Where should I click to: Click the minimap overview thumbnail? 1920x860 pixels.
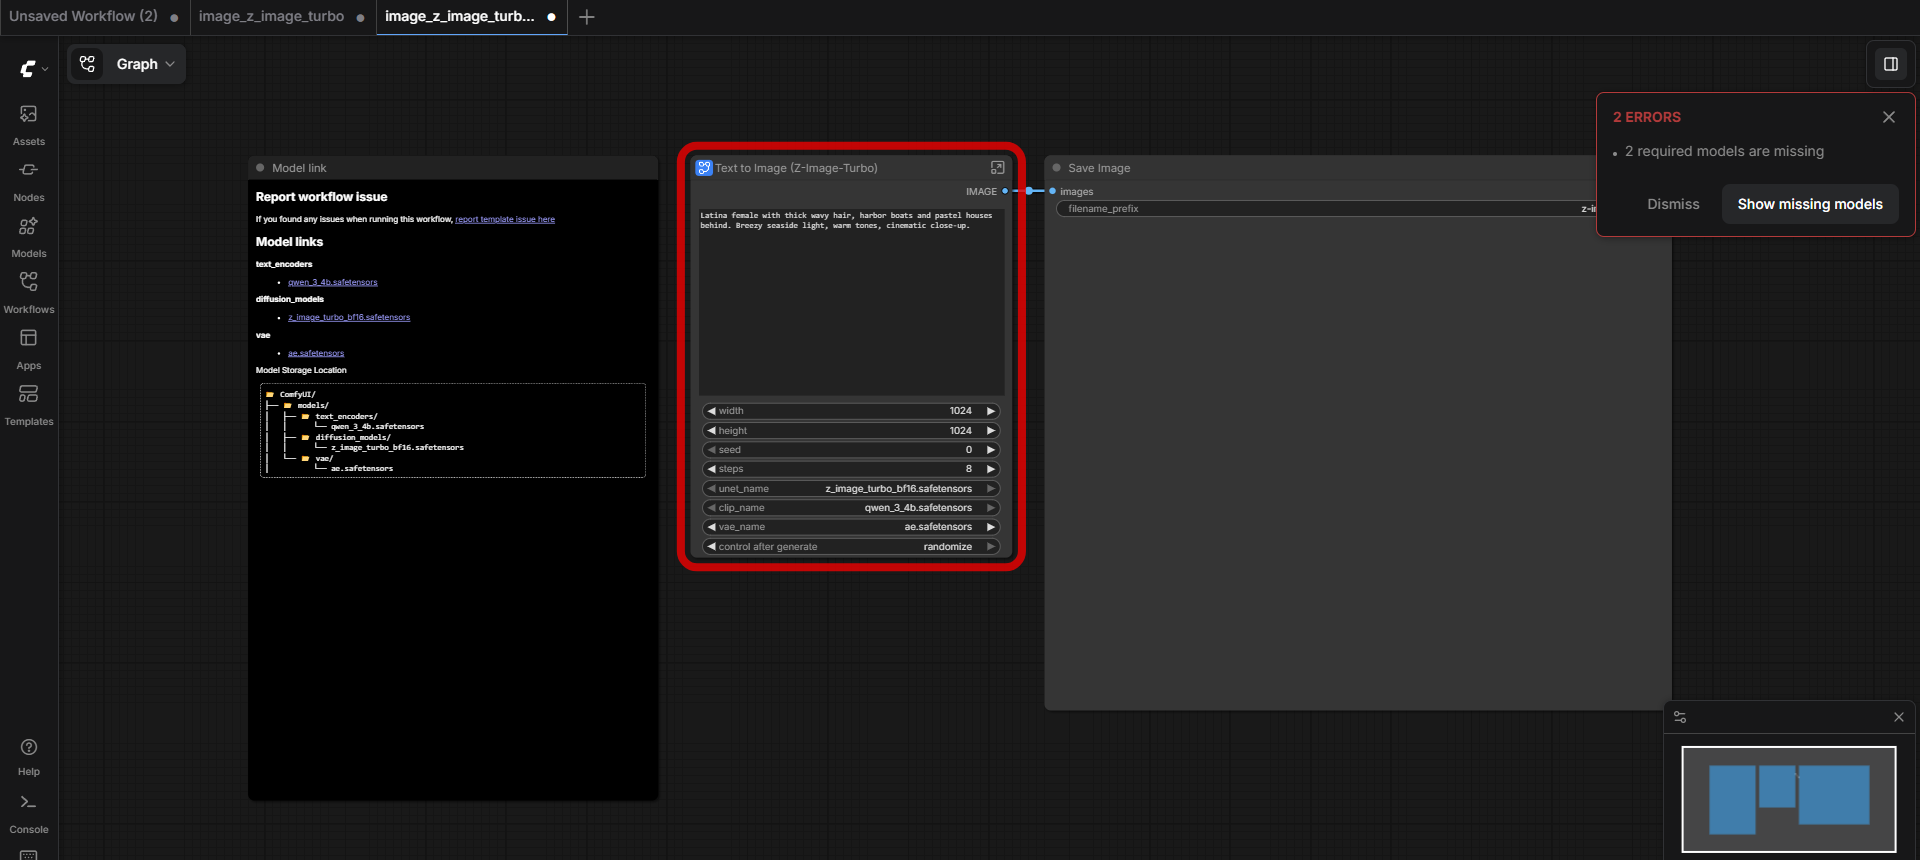[x=1789, y=799]
